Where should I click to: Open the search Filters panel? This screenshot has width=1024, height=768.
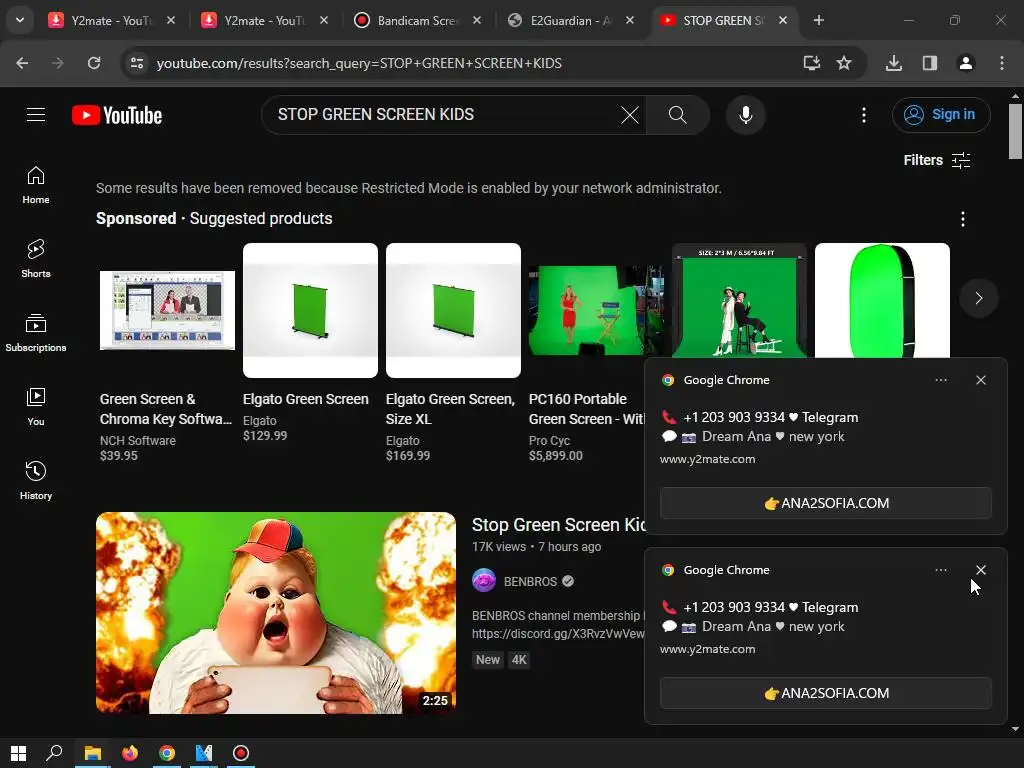pyautogui.click(x=936, y=160)
